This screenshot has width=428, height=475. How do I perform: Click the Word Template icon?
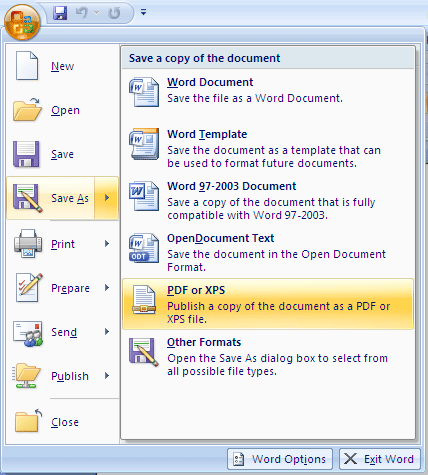144,144
